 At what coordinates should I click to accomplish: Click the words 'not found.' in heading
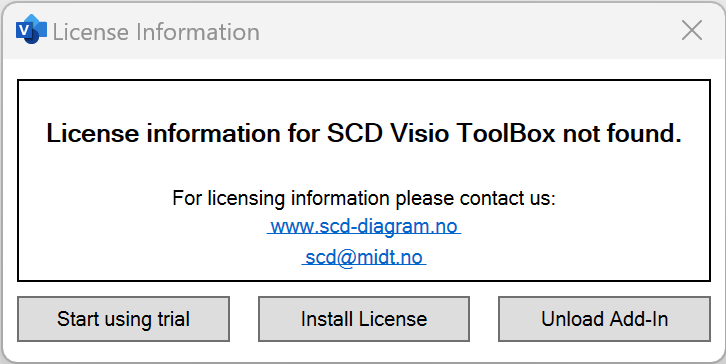622,134
